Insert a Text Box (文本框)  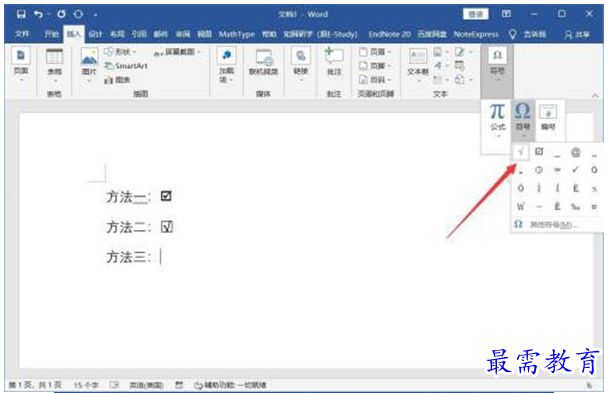click(418, 65)
